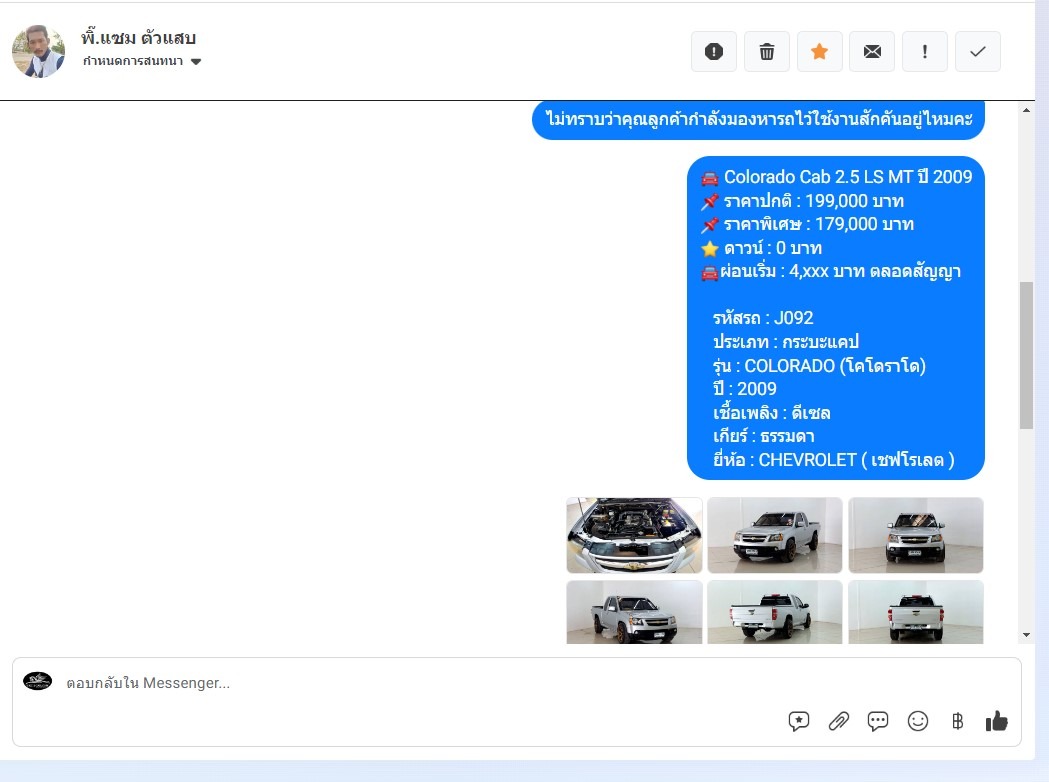The height and width of the screenshot is (782, 1049).
Task: Delete conversation using the trash icon
Action: point(767,52)
